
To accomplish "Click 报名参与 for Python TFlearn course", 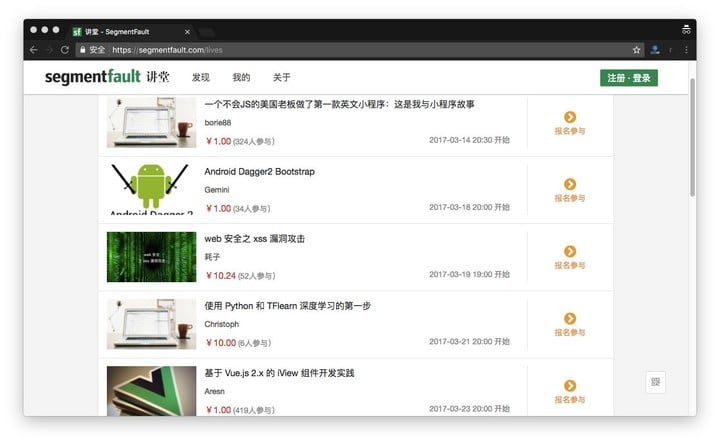I will click(x=570, y=332).
